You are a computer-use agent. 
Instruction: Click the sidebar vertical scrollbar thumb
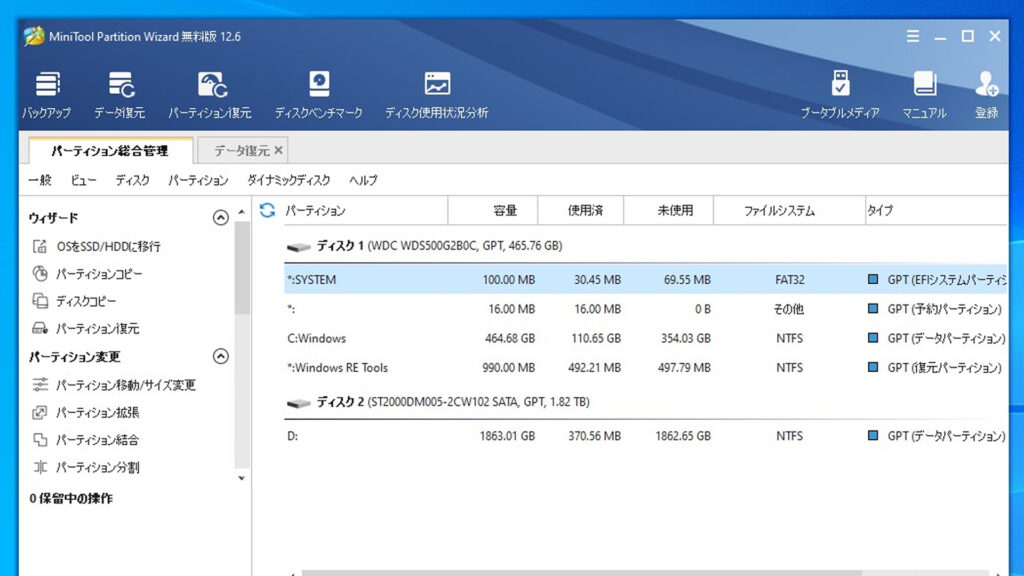tap(242, 268)
